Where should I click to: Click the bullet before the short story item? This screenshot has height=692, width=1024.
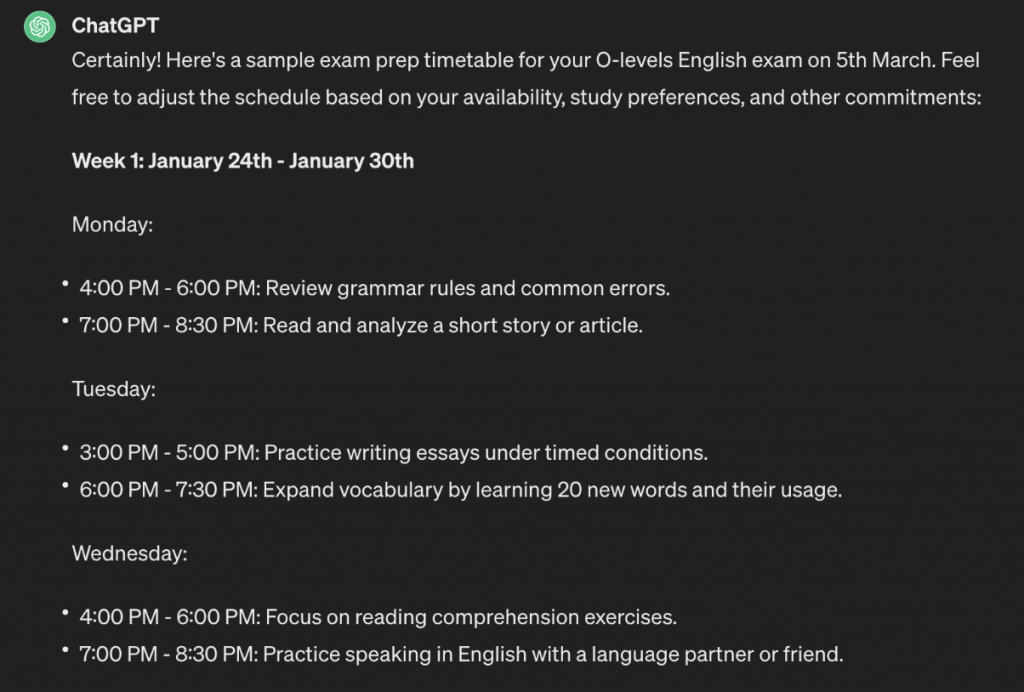[65, 322]
